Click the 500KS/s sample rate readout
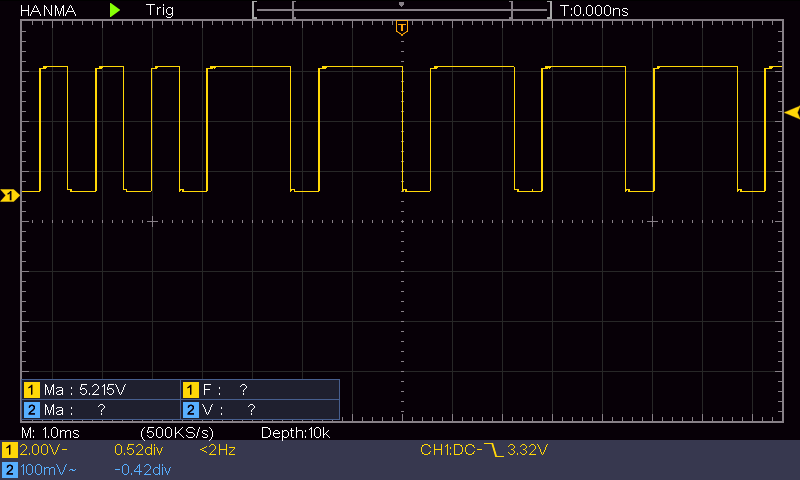The image size is (800, 480). click(x=178, y=433)
